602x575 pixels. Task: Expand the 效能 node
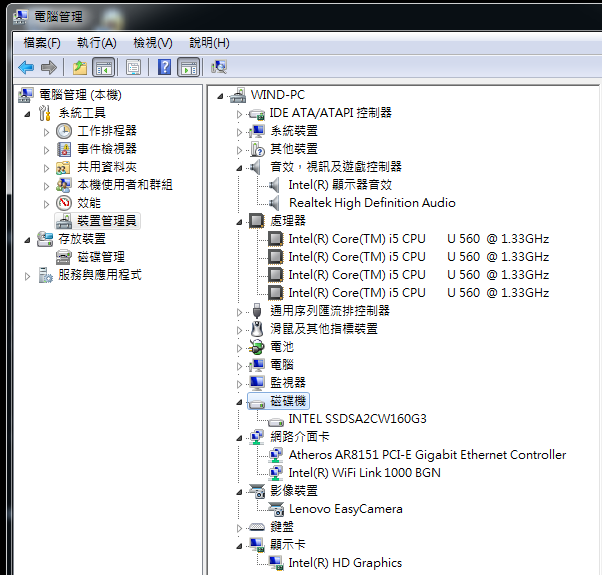[46, 204]
